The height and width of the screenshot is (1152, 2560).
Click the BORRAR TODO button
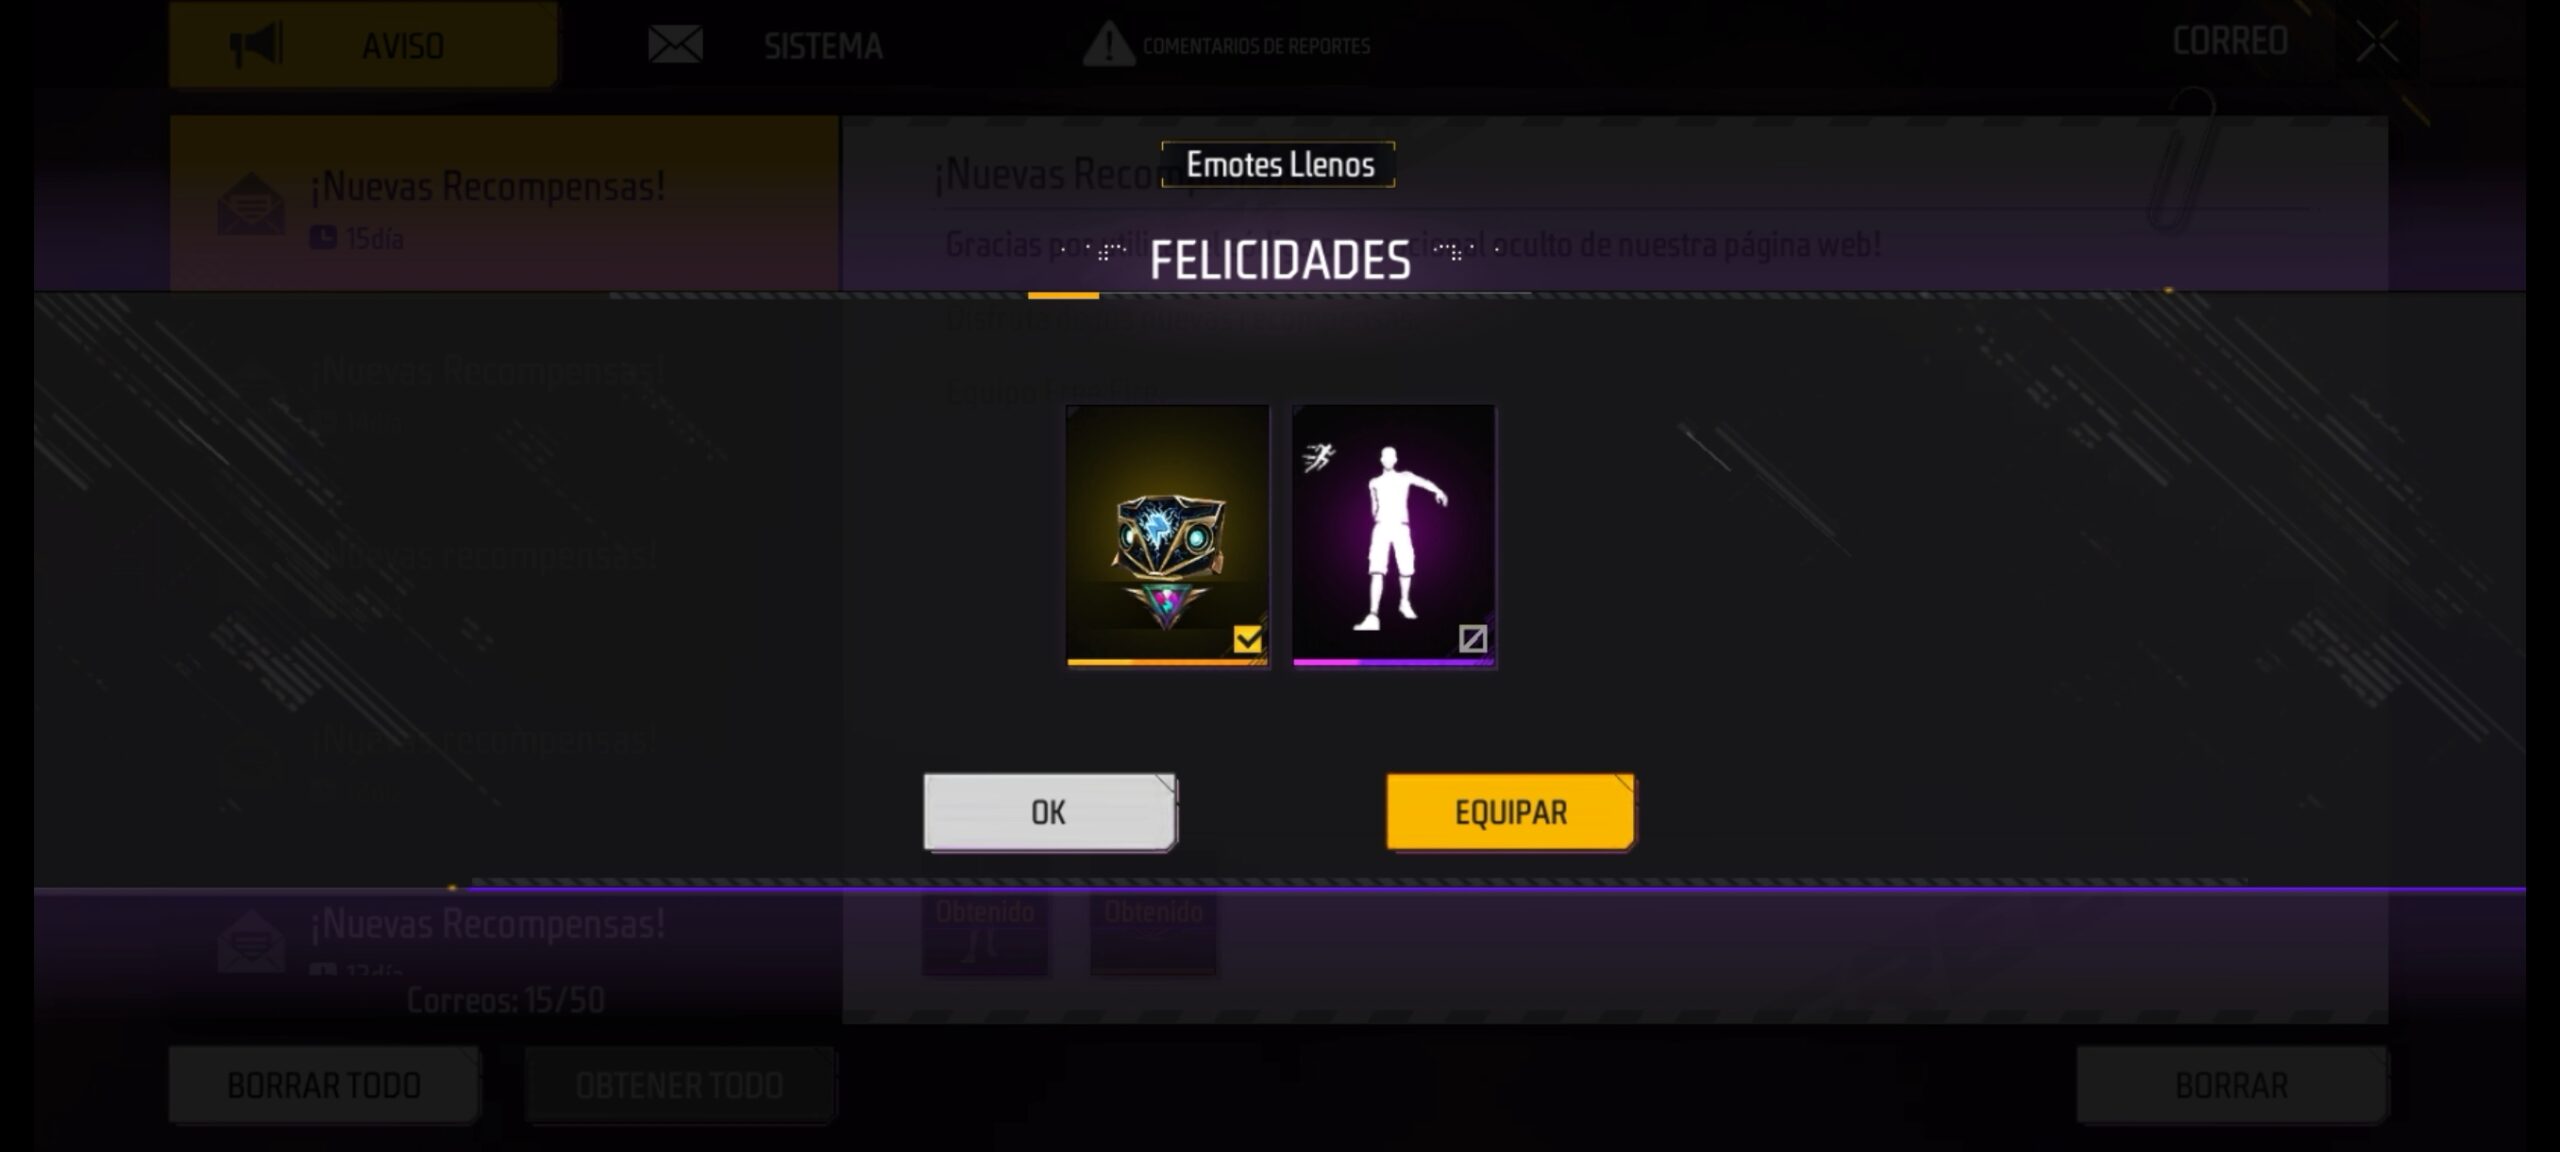pos(324,1085)
